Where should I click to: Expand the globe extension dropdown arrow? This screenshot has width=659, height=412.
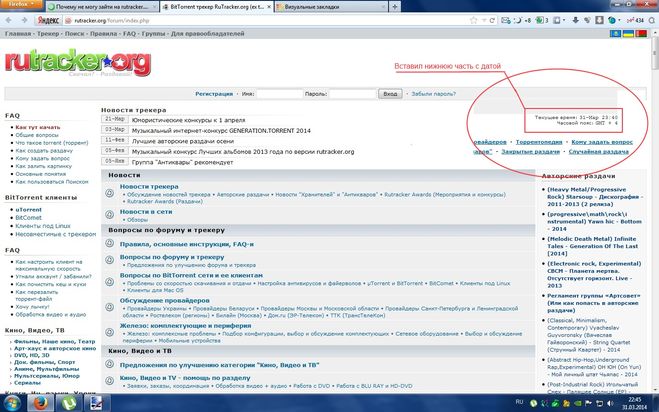point(619,20)
